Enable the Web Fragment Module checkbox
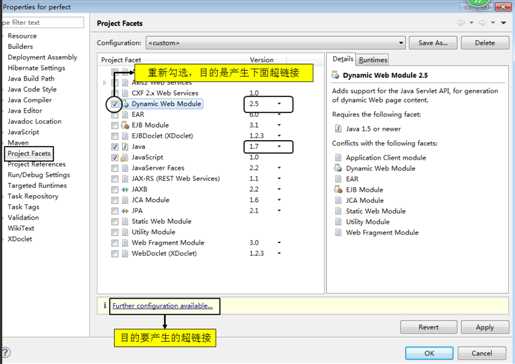The width and height of the screenshot is (515, 364). point(115,243)
